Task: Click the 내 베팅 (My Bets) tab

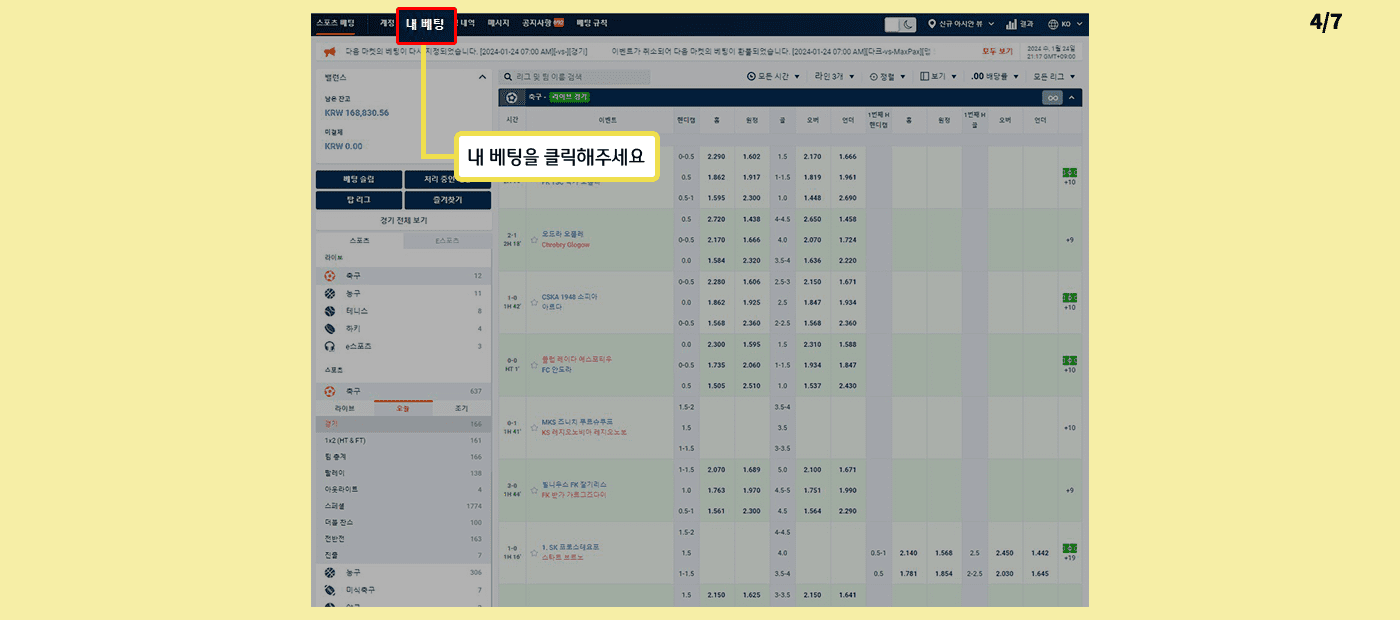Action: (x=426, y=24)
